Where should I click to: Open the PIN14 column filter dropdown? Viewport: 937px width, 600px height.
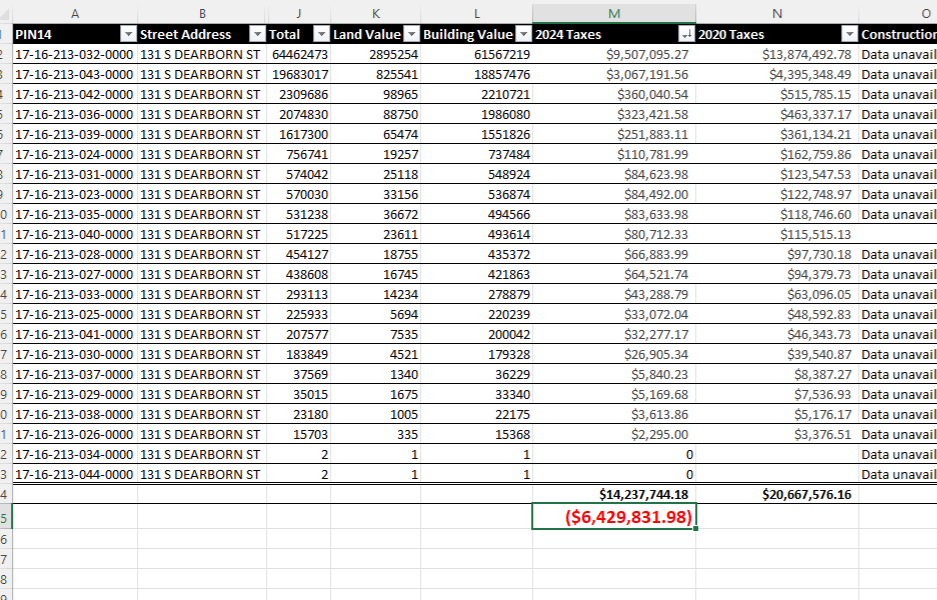128,34
